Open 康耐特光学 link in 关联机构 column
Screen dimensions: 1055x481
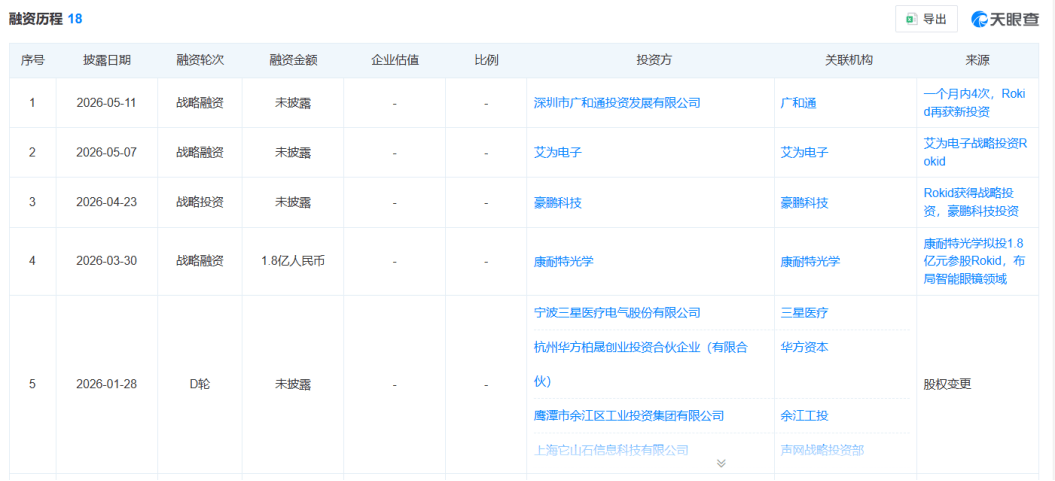click(x=810, y=261)
